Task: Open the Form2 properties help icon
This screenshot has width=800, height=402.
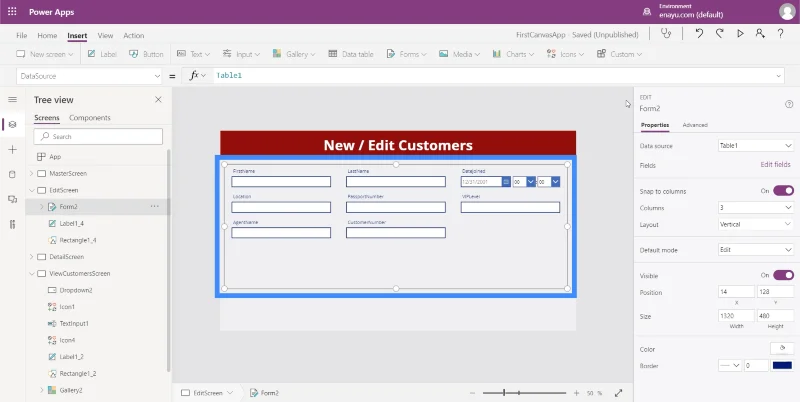Action: click(x=789, y=104)
